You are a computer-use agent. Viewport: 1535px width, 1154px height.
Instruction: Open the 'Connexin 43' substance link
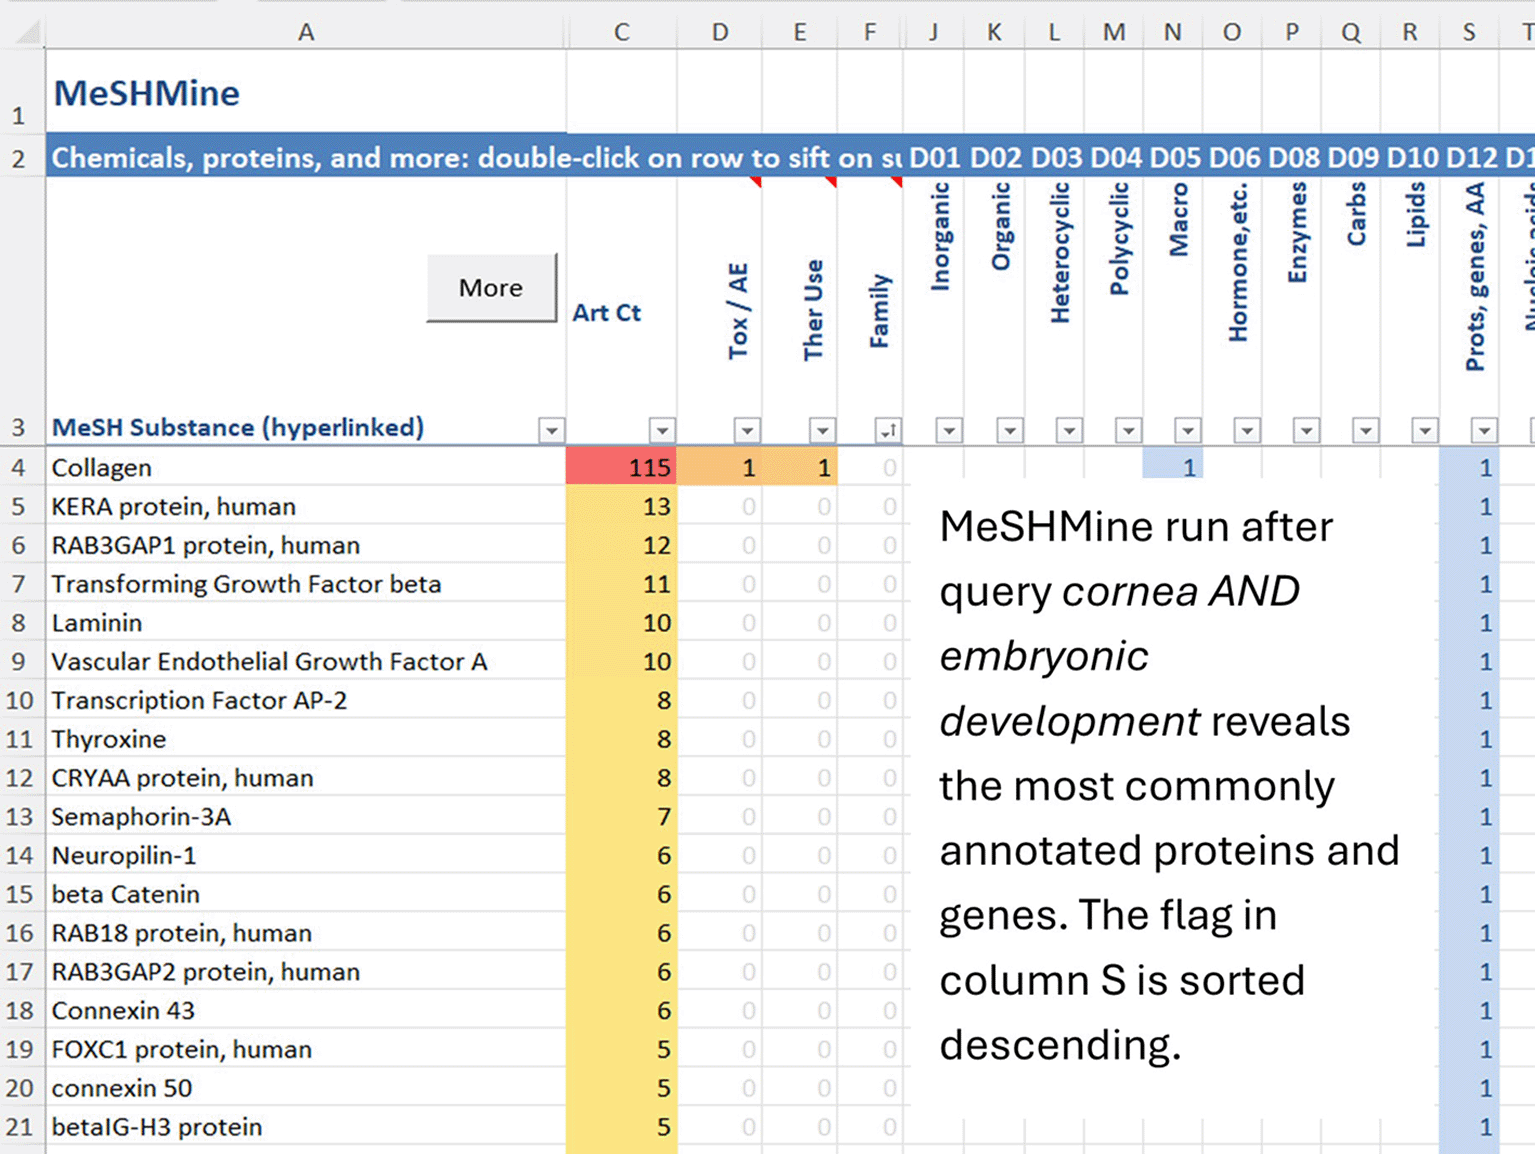point(124,1011)
